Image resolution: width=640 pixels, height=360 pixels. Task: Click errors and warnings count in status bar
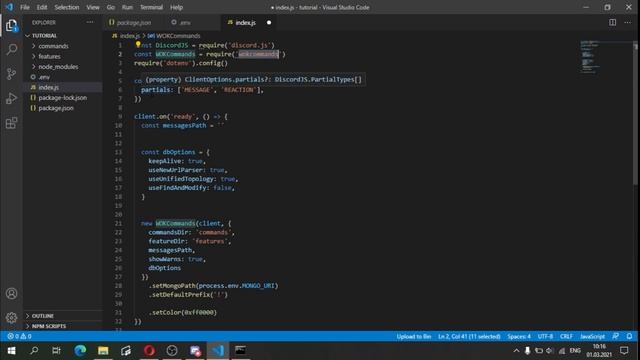pos(19,336)
